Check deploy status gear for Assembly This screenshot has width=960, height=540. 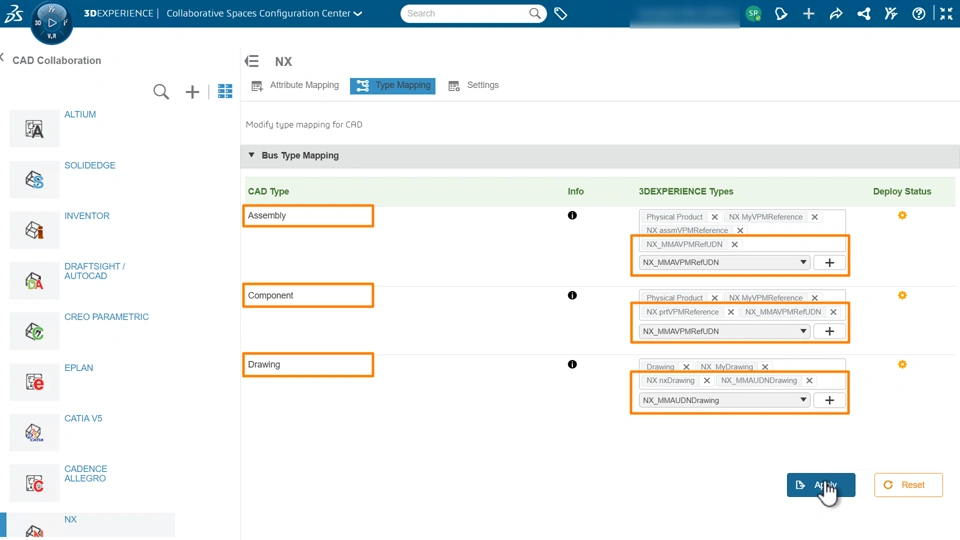902,216
